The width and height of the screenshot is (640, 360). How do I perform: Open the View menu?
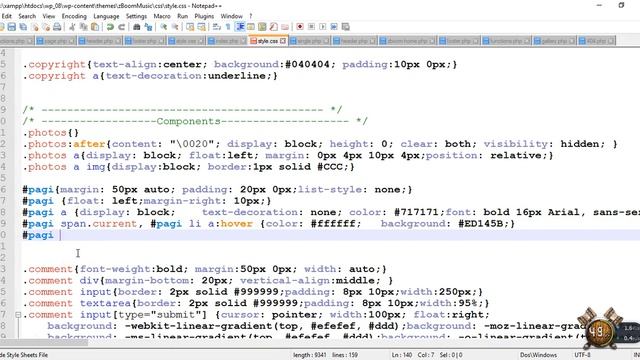[x=49, y=16]
